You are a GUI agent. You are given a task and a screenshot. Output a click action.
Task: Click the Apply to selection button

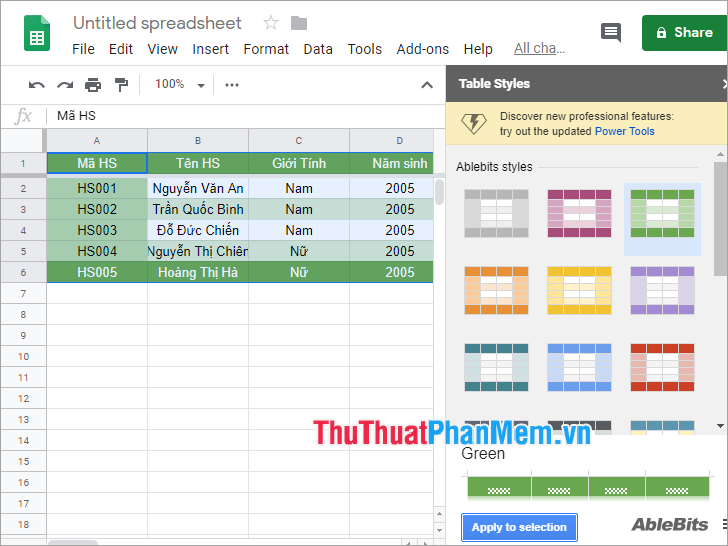click(x=519, y=527)
